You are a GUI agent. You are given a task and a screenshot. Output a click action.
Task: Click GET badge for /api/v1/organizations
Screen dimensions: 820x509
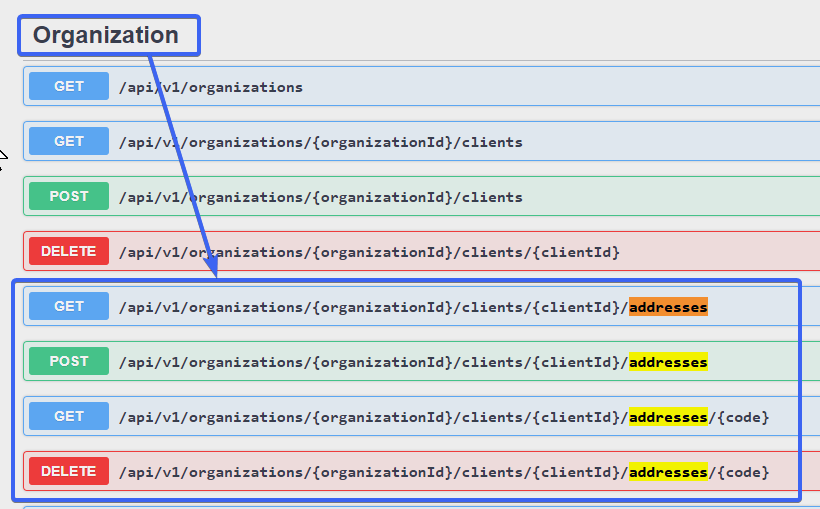pyautogui.click(x=69, y=86)
